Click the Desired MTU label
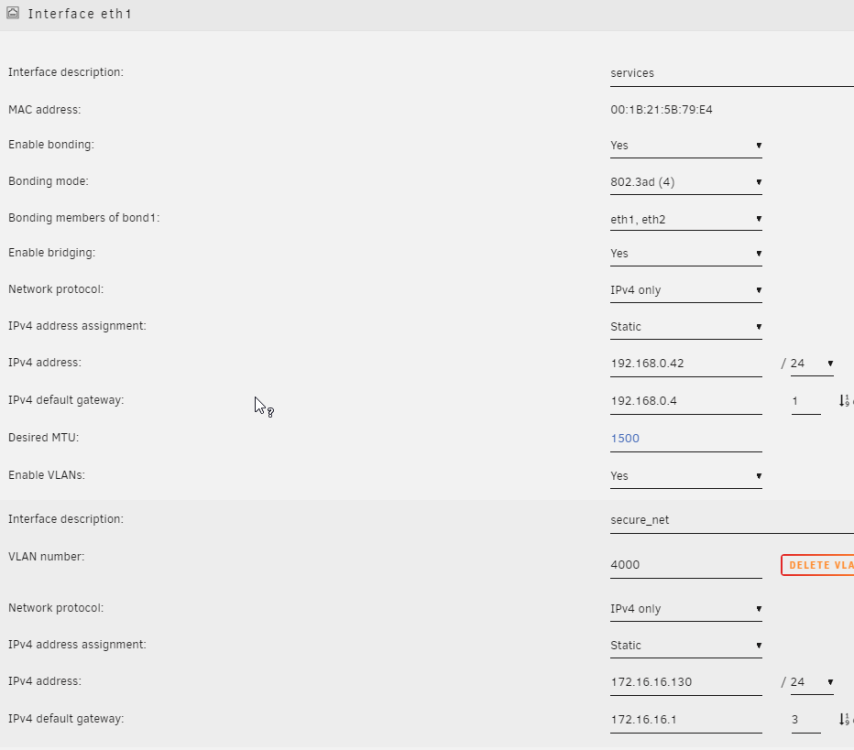Viewport: 854px width, 750px height. [44, 437]
